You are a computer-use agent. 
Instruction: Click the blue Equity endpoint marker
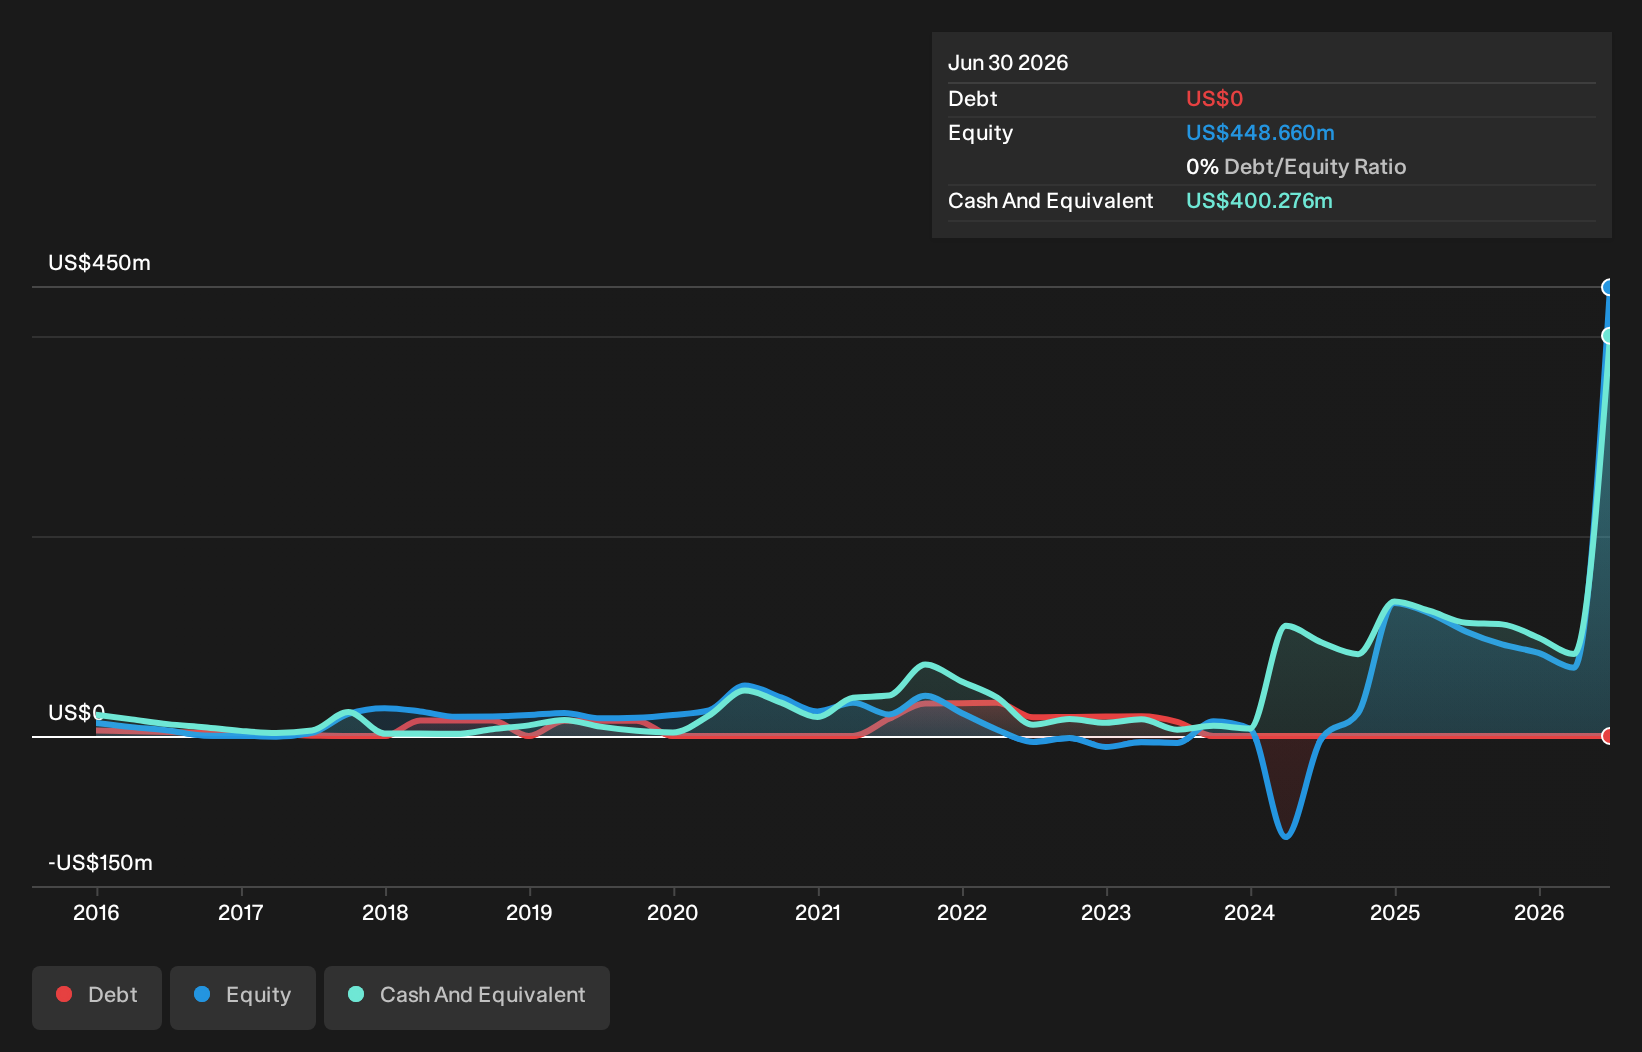point(1608,287)
